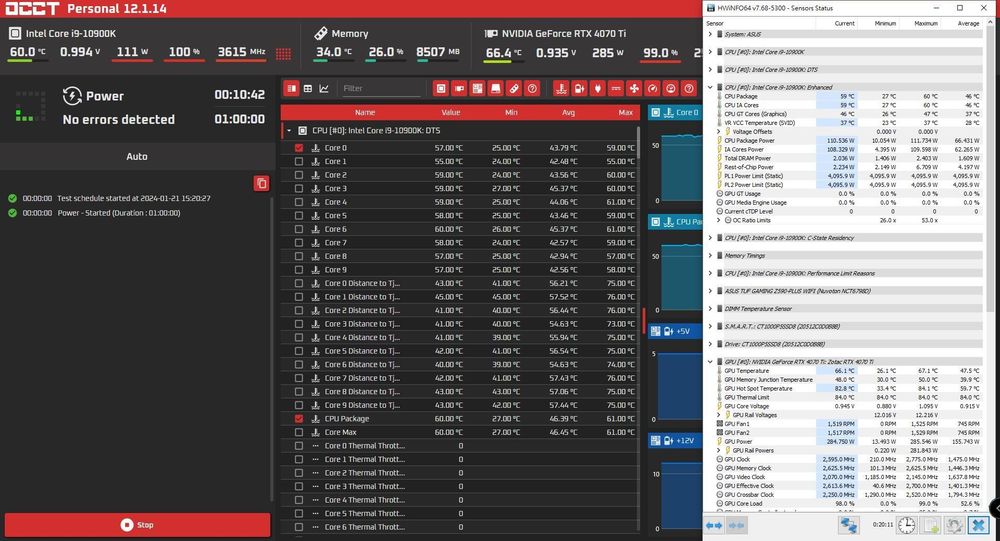Open HWiNFO sensor settings gear icon
Screen dimensions: 1000x541
[x=954, y=525]
